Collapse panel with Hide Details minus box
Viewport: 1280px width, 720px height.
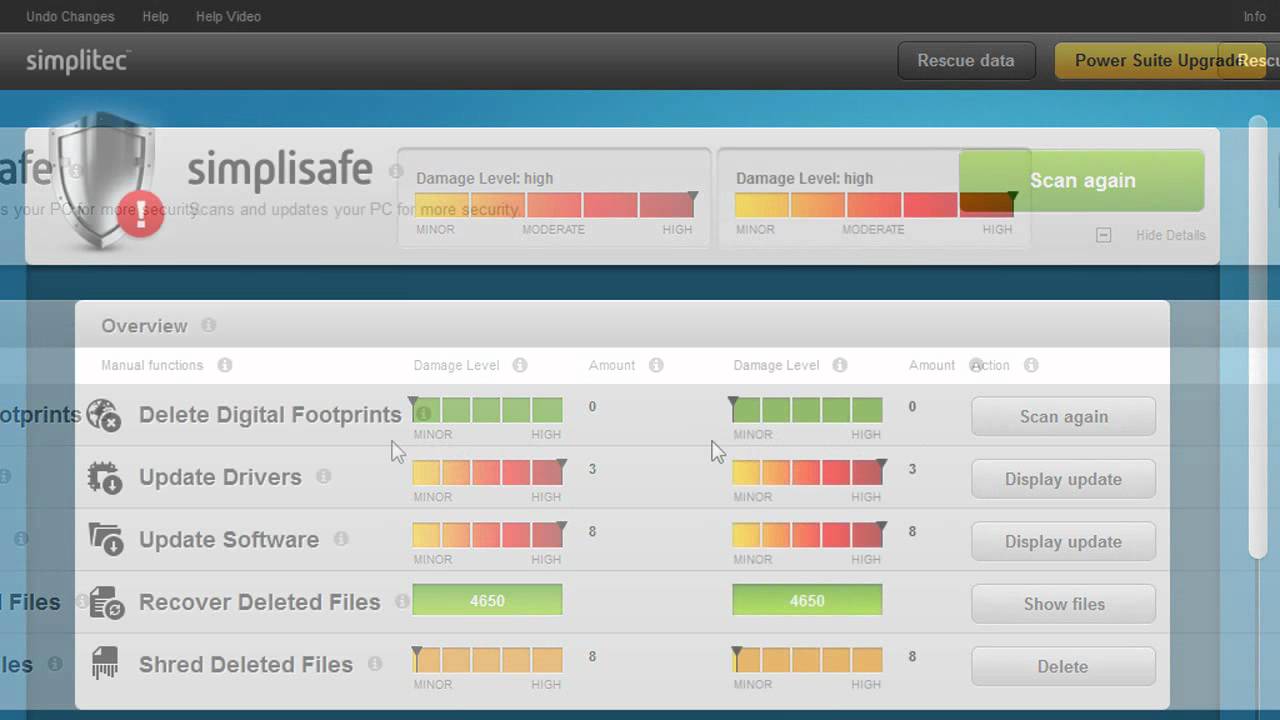click(x=1103, y=235)
